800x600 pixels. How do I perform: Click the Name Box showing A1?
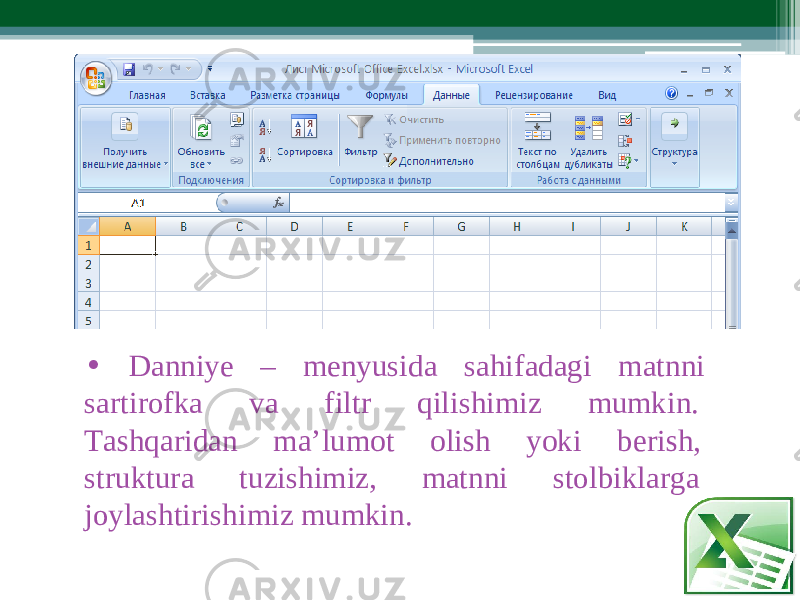[146, 203]
